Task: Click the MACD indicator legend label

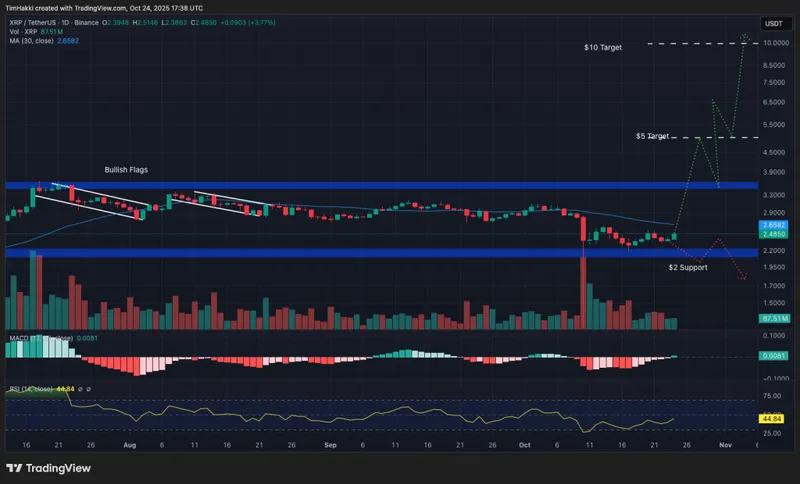Action: (x=18, y=338)
